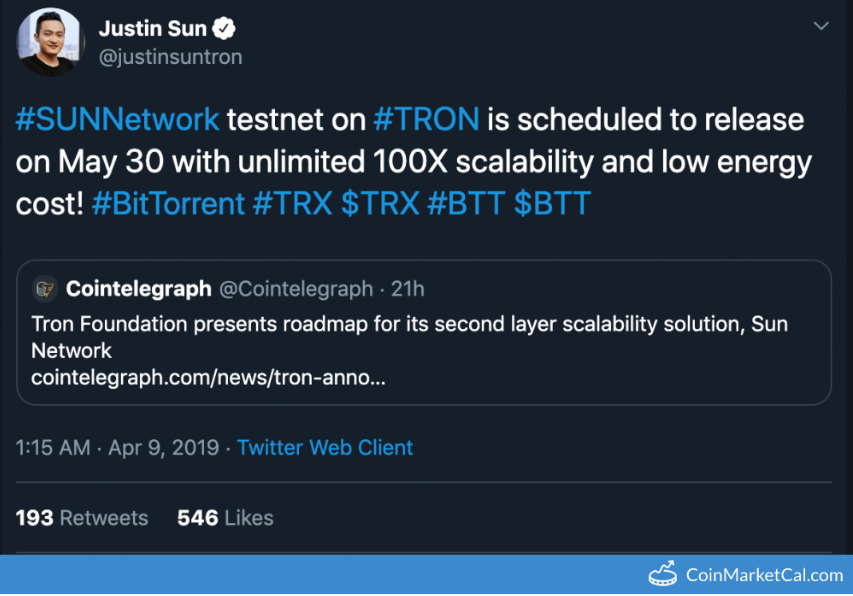853x596 pixels.
Task: Follow the #TRON hashtag link
Action: (426, 119)
